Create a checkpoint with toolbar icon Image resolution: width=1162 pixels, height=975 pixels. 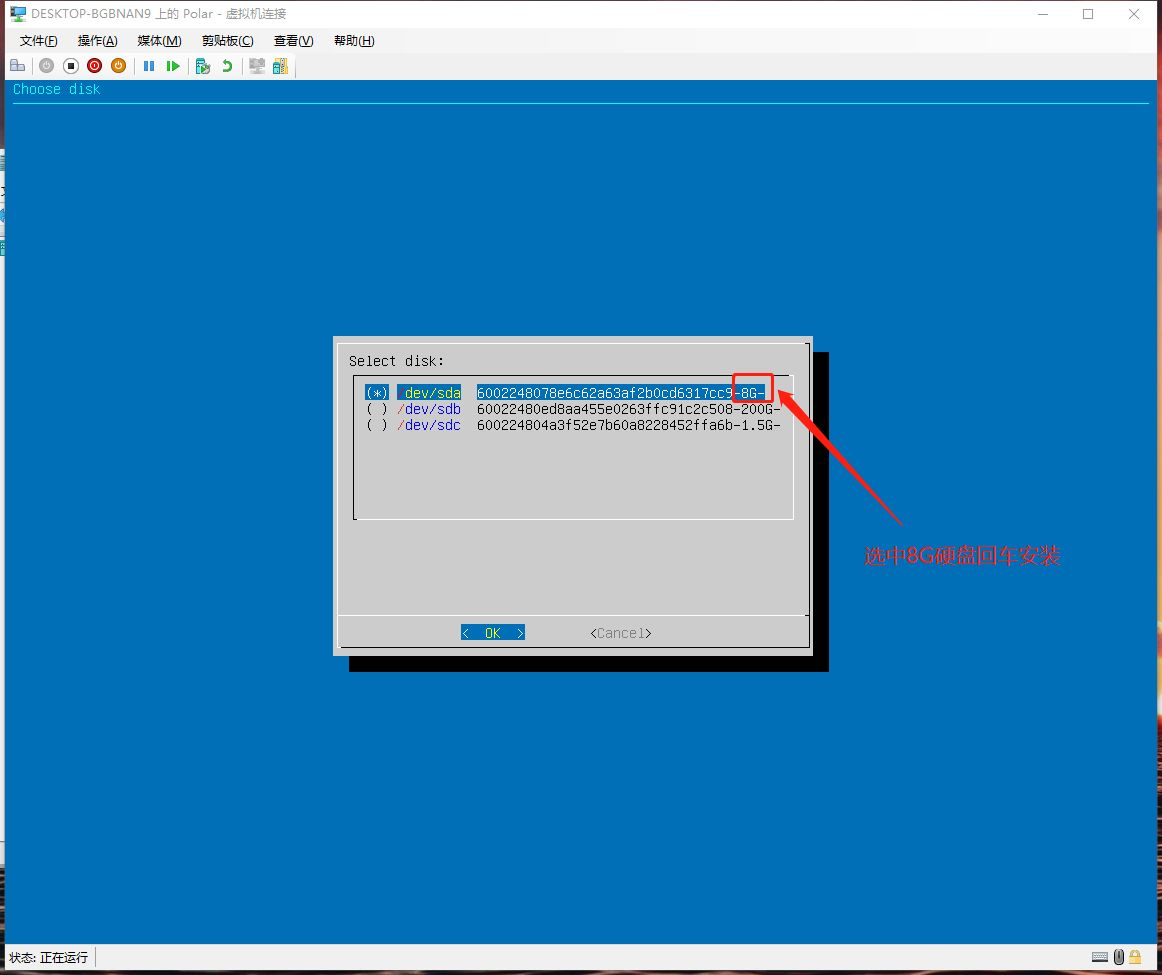(202, 66)
